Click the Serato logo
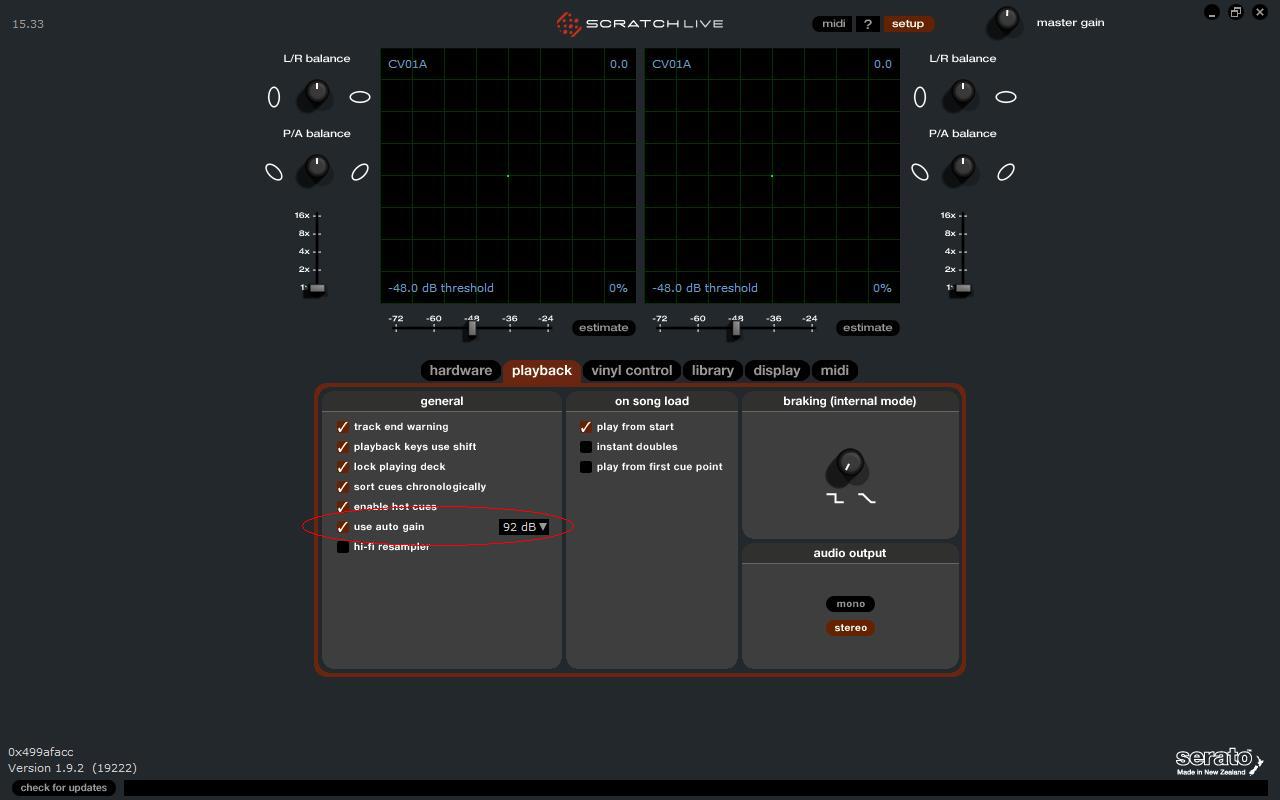The width and height of the screenshot is (1280, 800). coord(1219,760)
